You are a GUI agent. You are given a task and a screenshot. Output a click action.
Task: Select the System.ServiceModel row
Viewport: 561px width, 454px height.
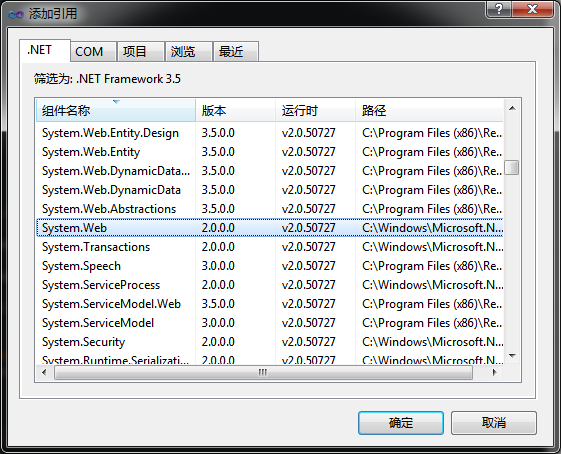tap(270, 323)
